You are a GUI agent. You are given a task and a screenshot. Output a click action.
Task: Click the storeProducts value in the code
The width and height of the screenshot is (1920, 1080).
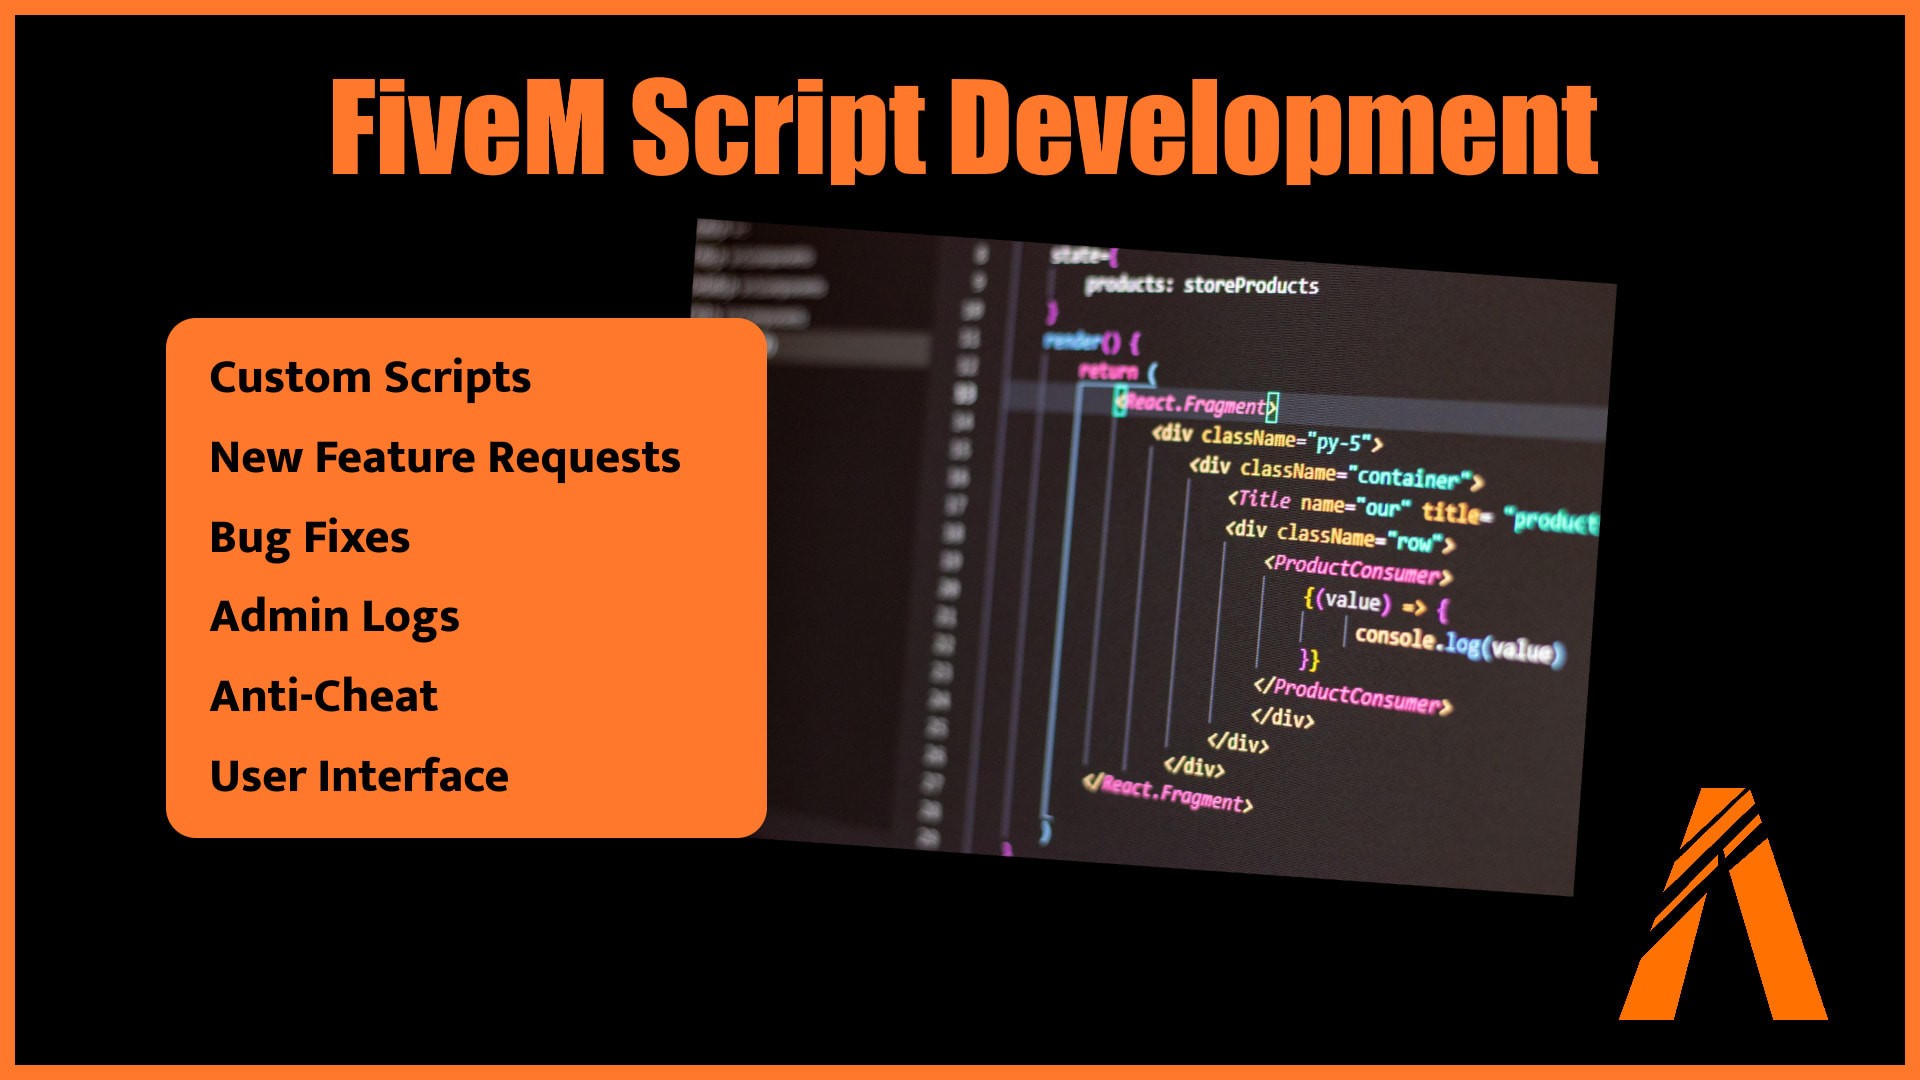point(1253,285)
